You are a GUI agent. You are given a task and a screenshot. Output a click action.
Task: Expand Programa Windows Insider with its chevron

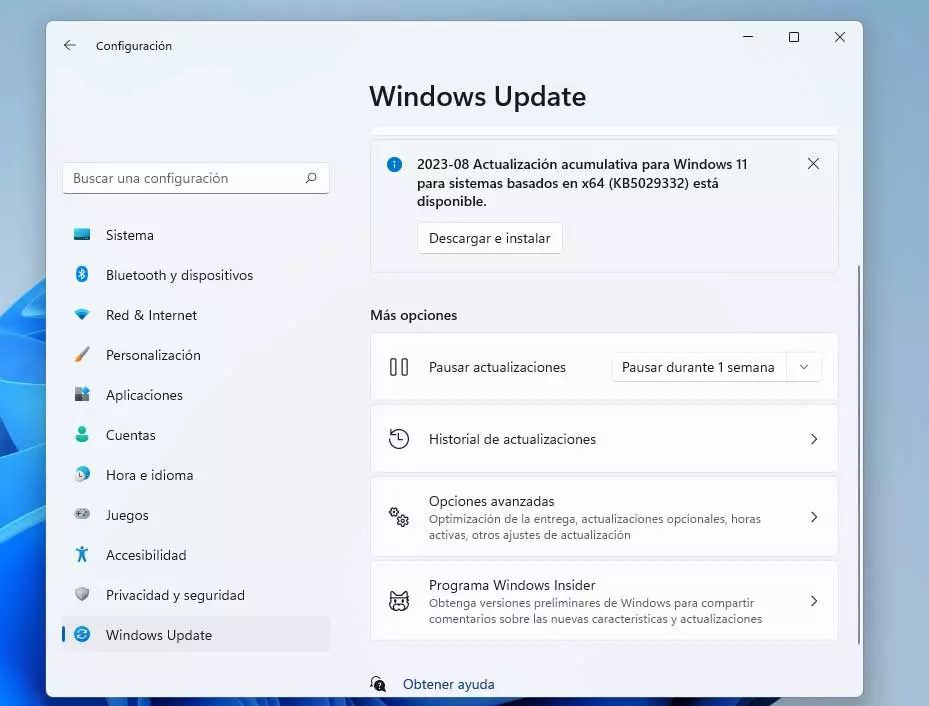(814, 601)
